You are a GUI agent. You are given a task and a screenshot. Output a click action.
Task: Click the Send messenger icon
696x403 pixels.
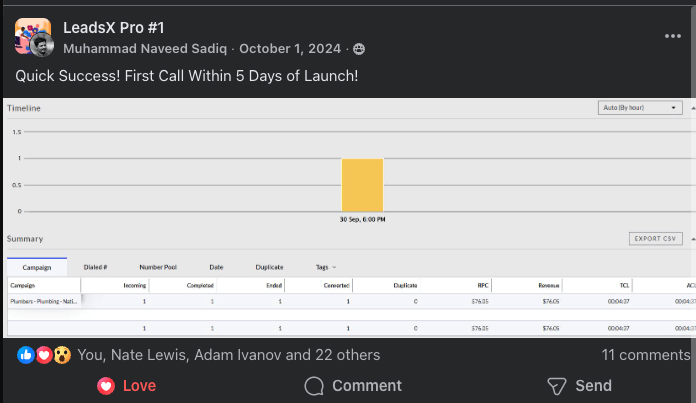pos(557,386)
